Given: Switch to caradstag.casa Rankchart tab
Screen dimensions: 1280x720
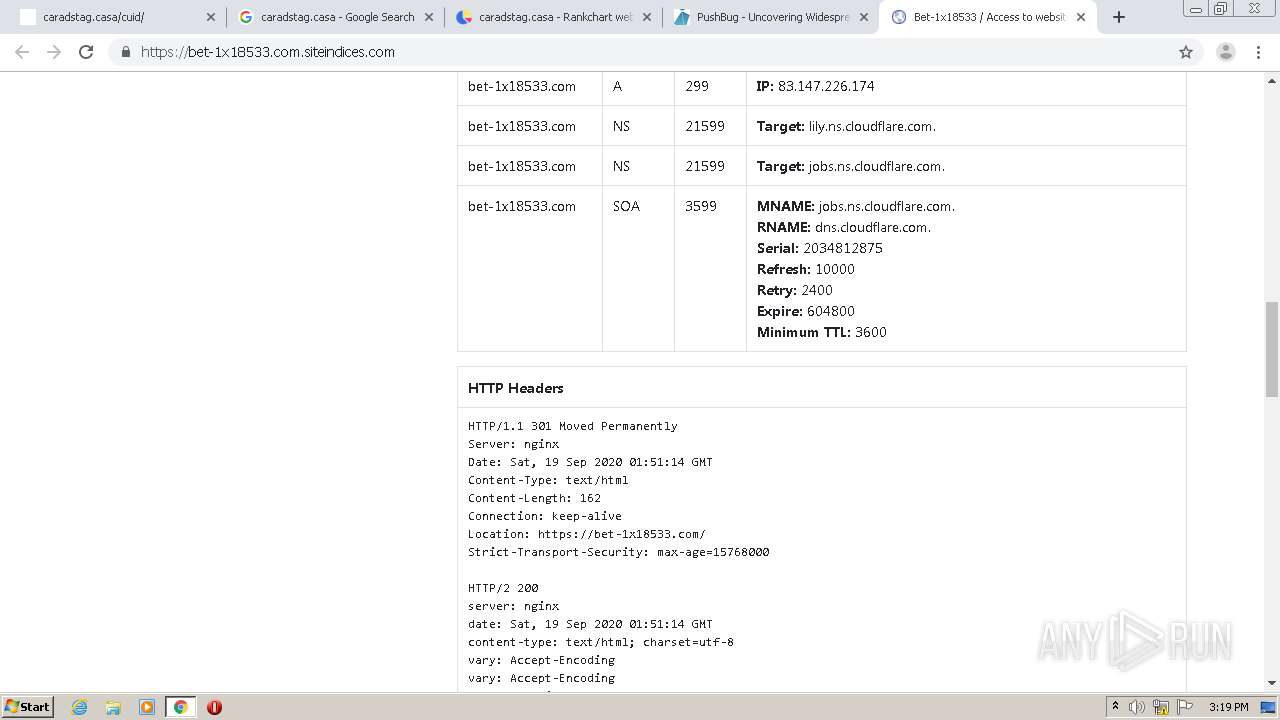Looking at the screenshot, I should click(x=553, y=17).
